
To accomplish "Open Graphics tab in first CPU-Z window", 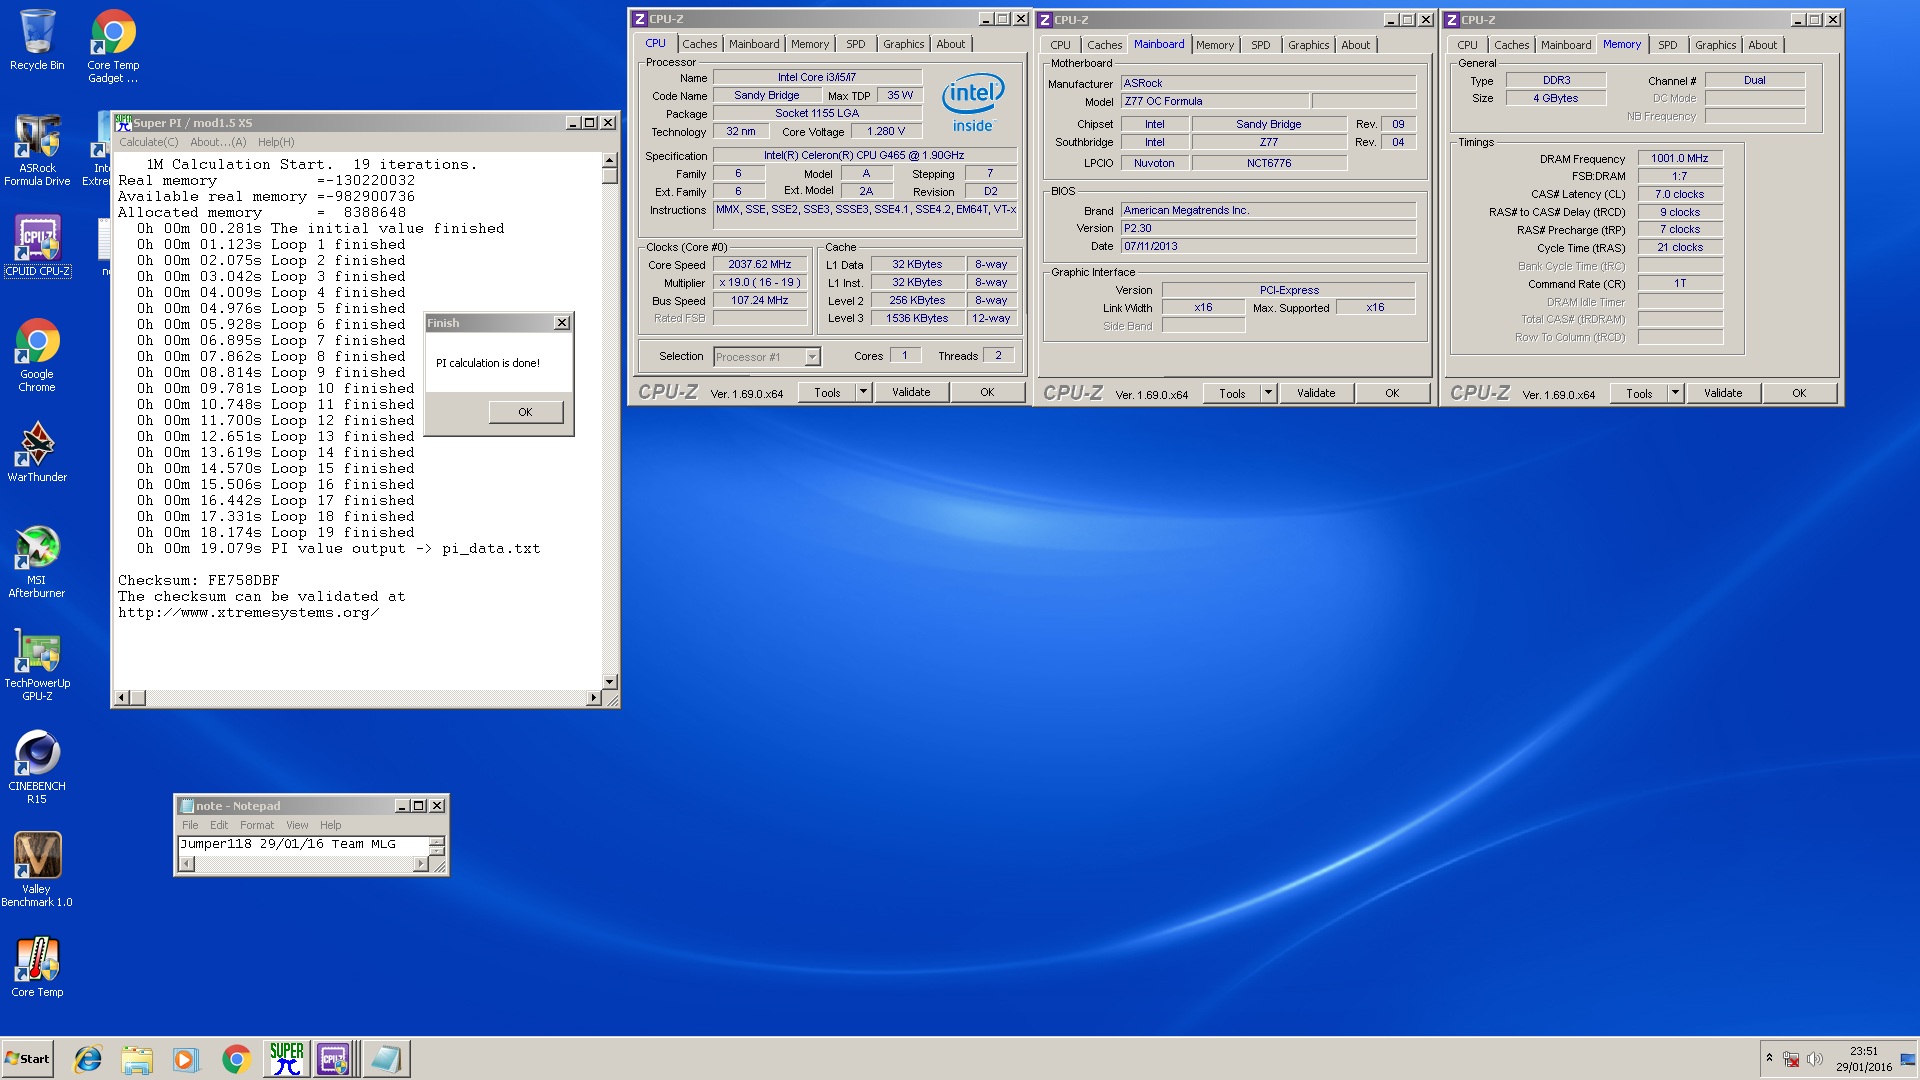I will 903,44.
